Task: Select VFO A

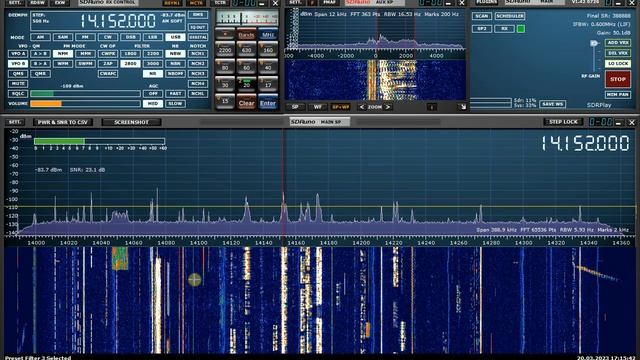Action: click(x=18, y=54)
